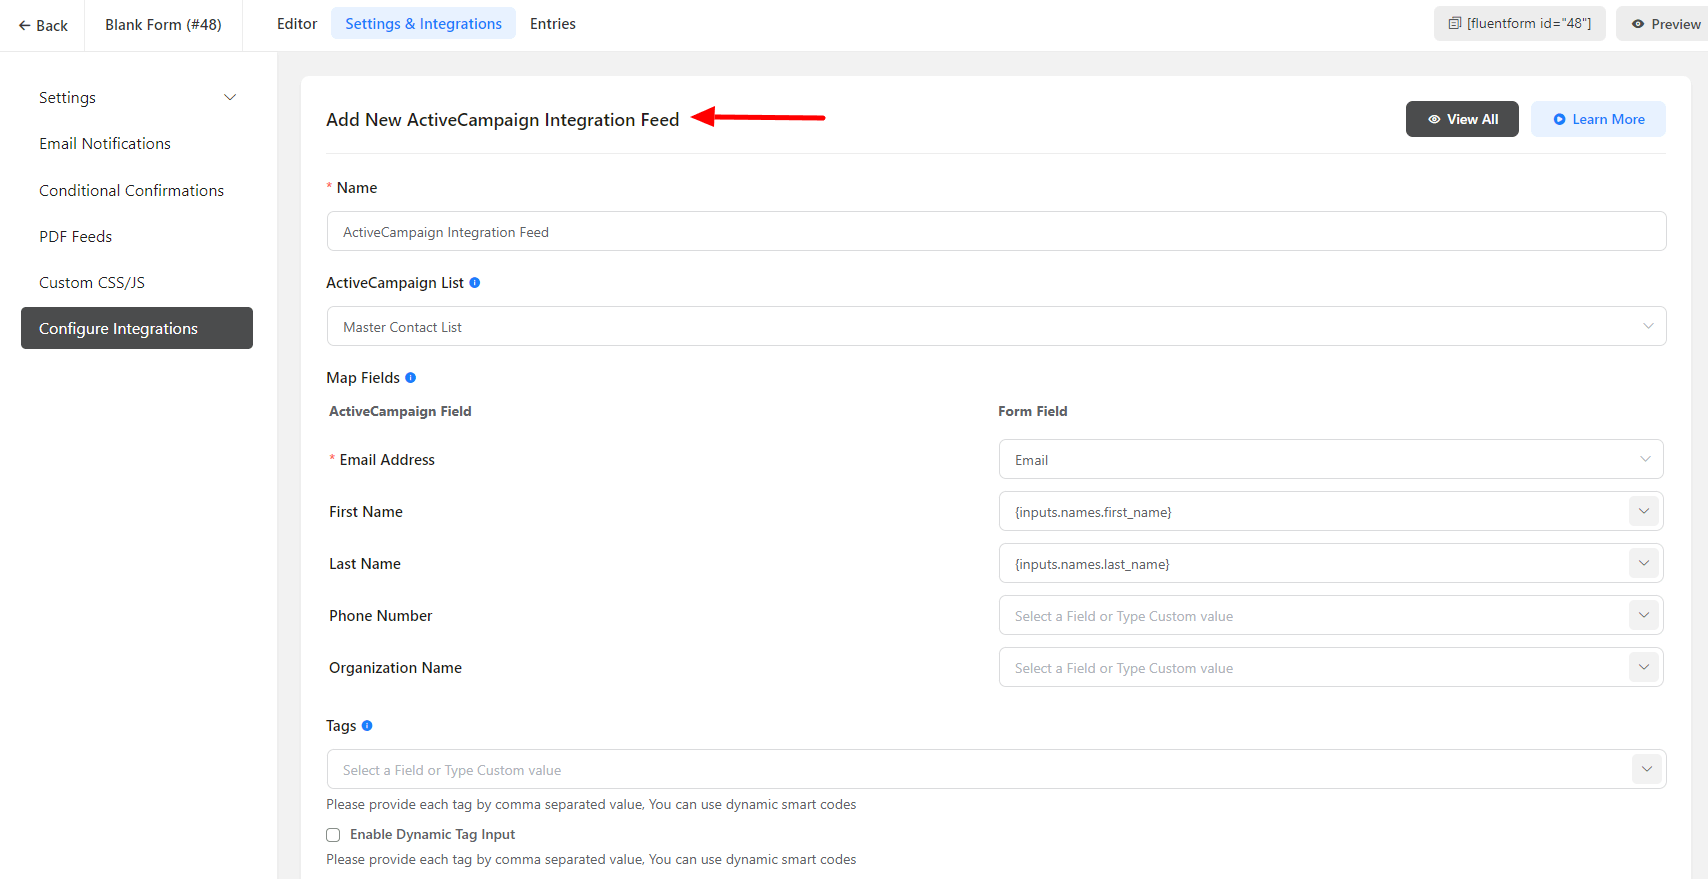Open the Email Address form field dropdown
The image size is (1708, 879).
1330,460
